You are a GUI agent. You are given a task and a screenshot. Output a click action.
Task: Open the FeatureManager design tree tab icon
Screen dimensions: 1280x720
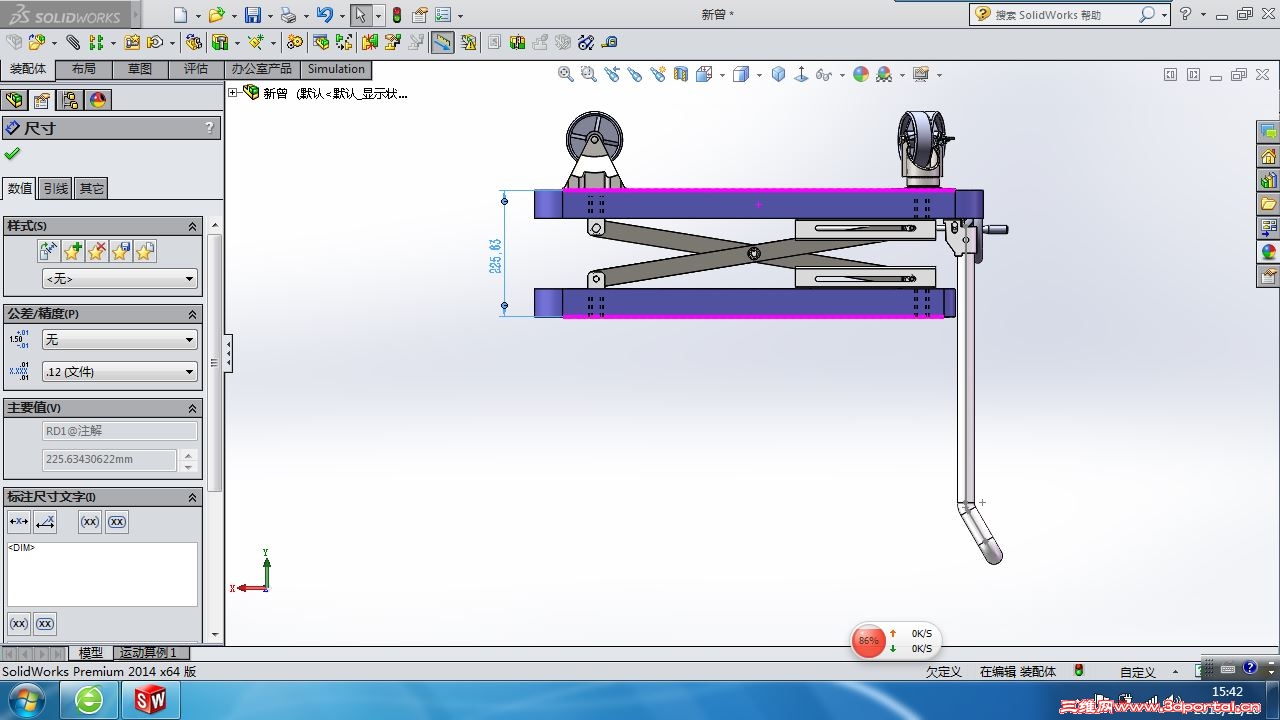click(14, 100)
